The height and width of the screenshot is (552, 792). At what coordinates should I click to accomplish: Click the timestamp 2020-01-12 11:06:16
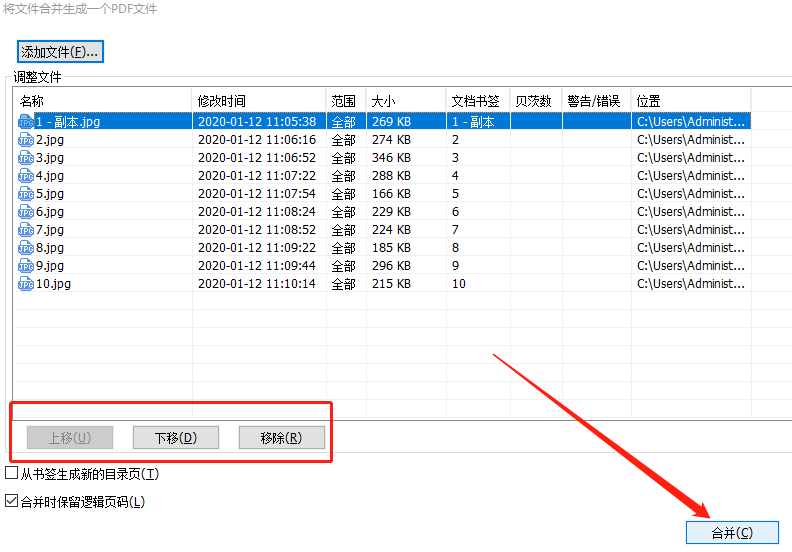[x=257, y=140]
